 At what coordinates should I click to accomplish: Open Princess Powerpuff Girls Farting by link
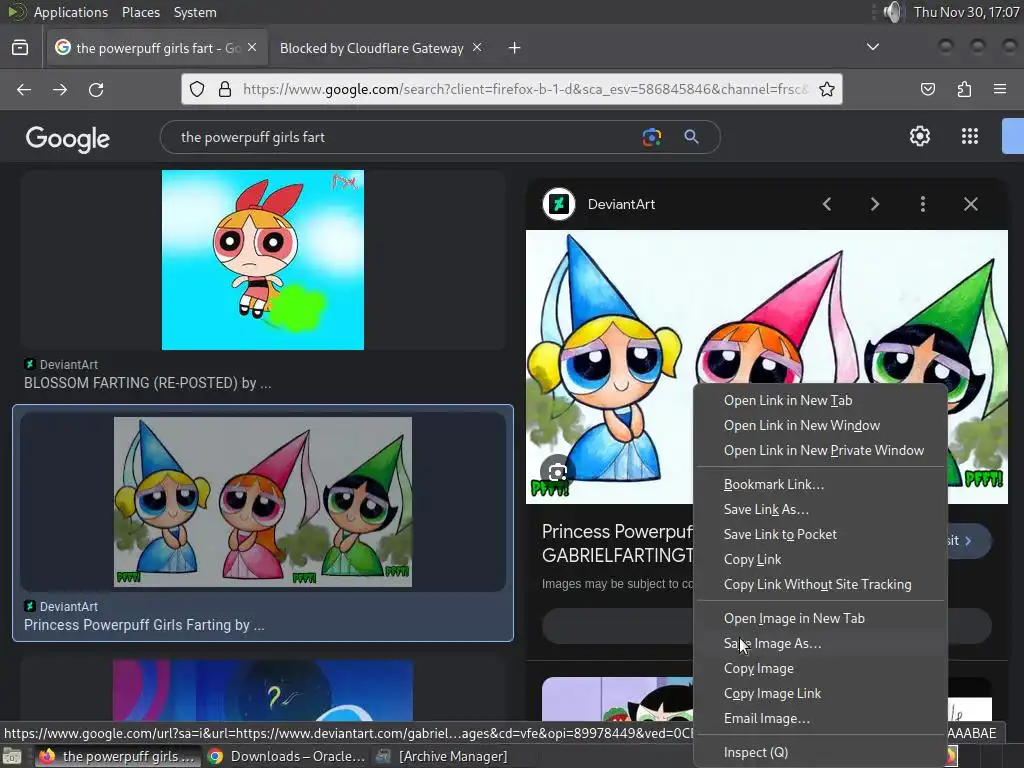[x=144, y=625]
